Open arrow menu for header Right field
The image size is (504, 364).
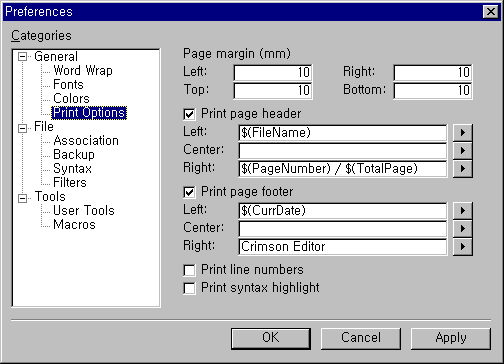[x=463, y=169]
